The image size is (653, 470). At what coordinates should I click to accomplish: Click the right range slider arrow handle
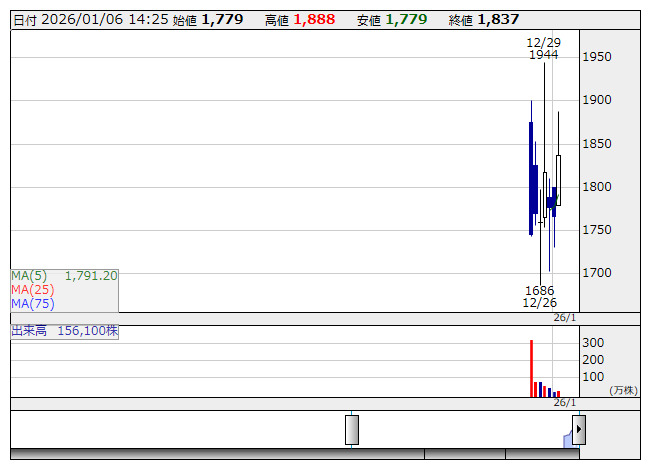pos(579,430)
